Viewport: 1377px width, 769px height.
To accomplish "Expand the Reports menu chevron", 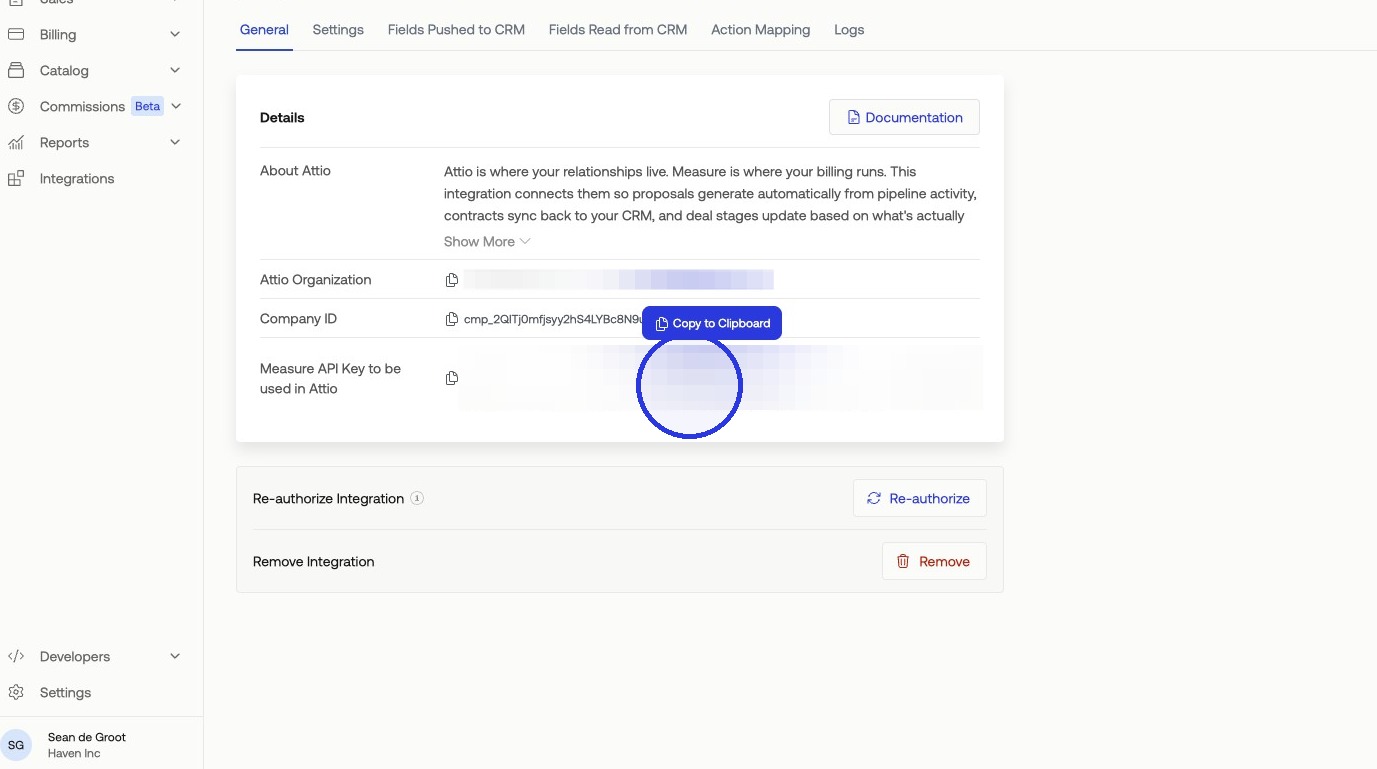I will [175, 142].
